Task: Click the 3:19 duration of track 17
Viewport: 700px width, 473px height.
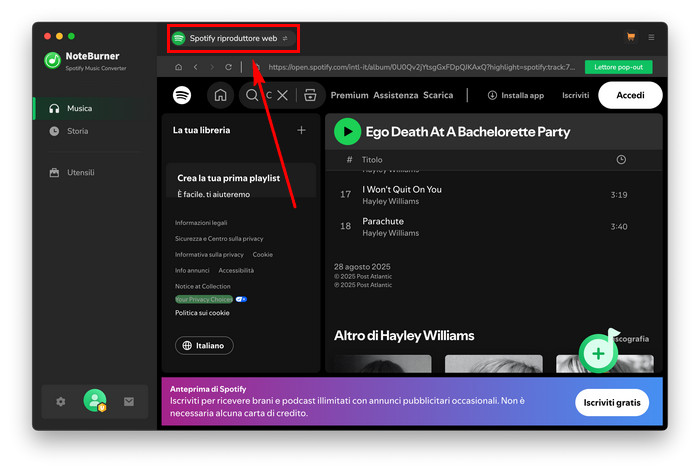Action: click(x=619, y=195)
